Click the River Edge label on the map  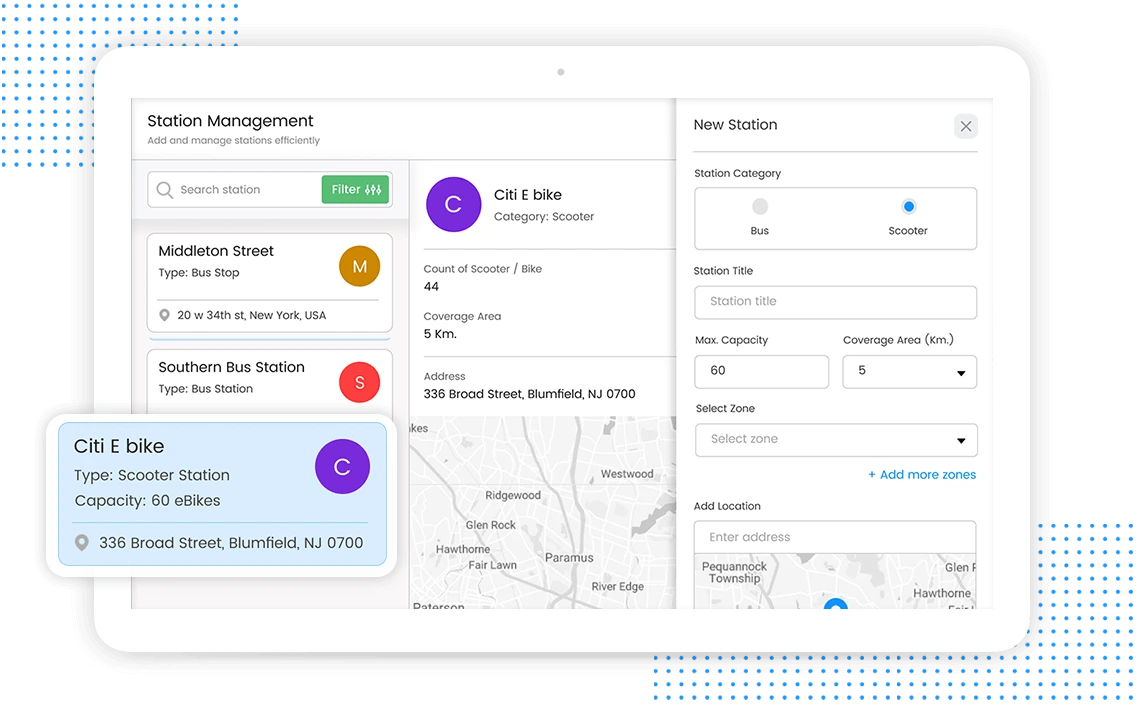point(618,587)
